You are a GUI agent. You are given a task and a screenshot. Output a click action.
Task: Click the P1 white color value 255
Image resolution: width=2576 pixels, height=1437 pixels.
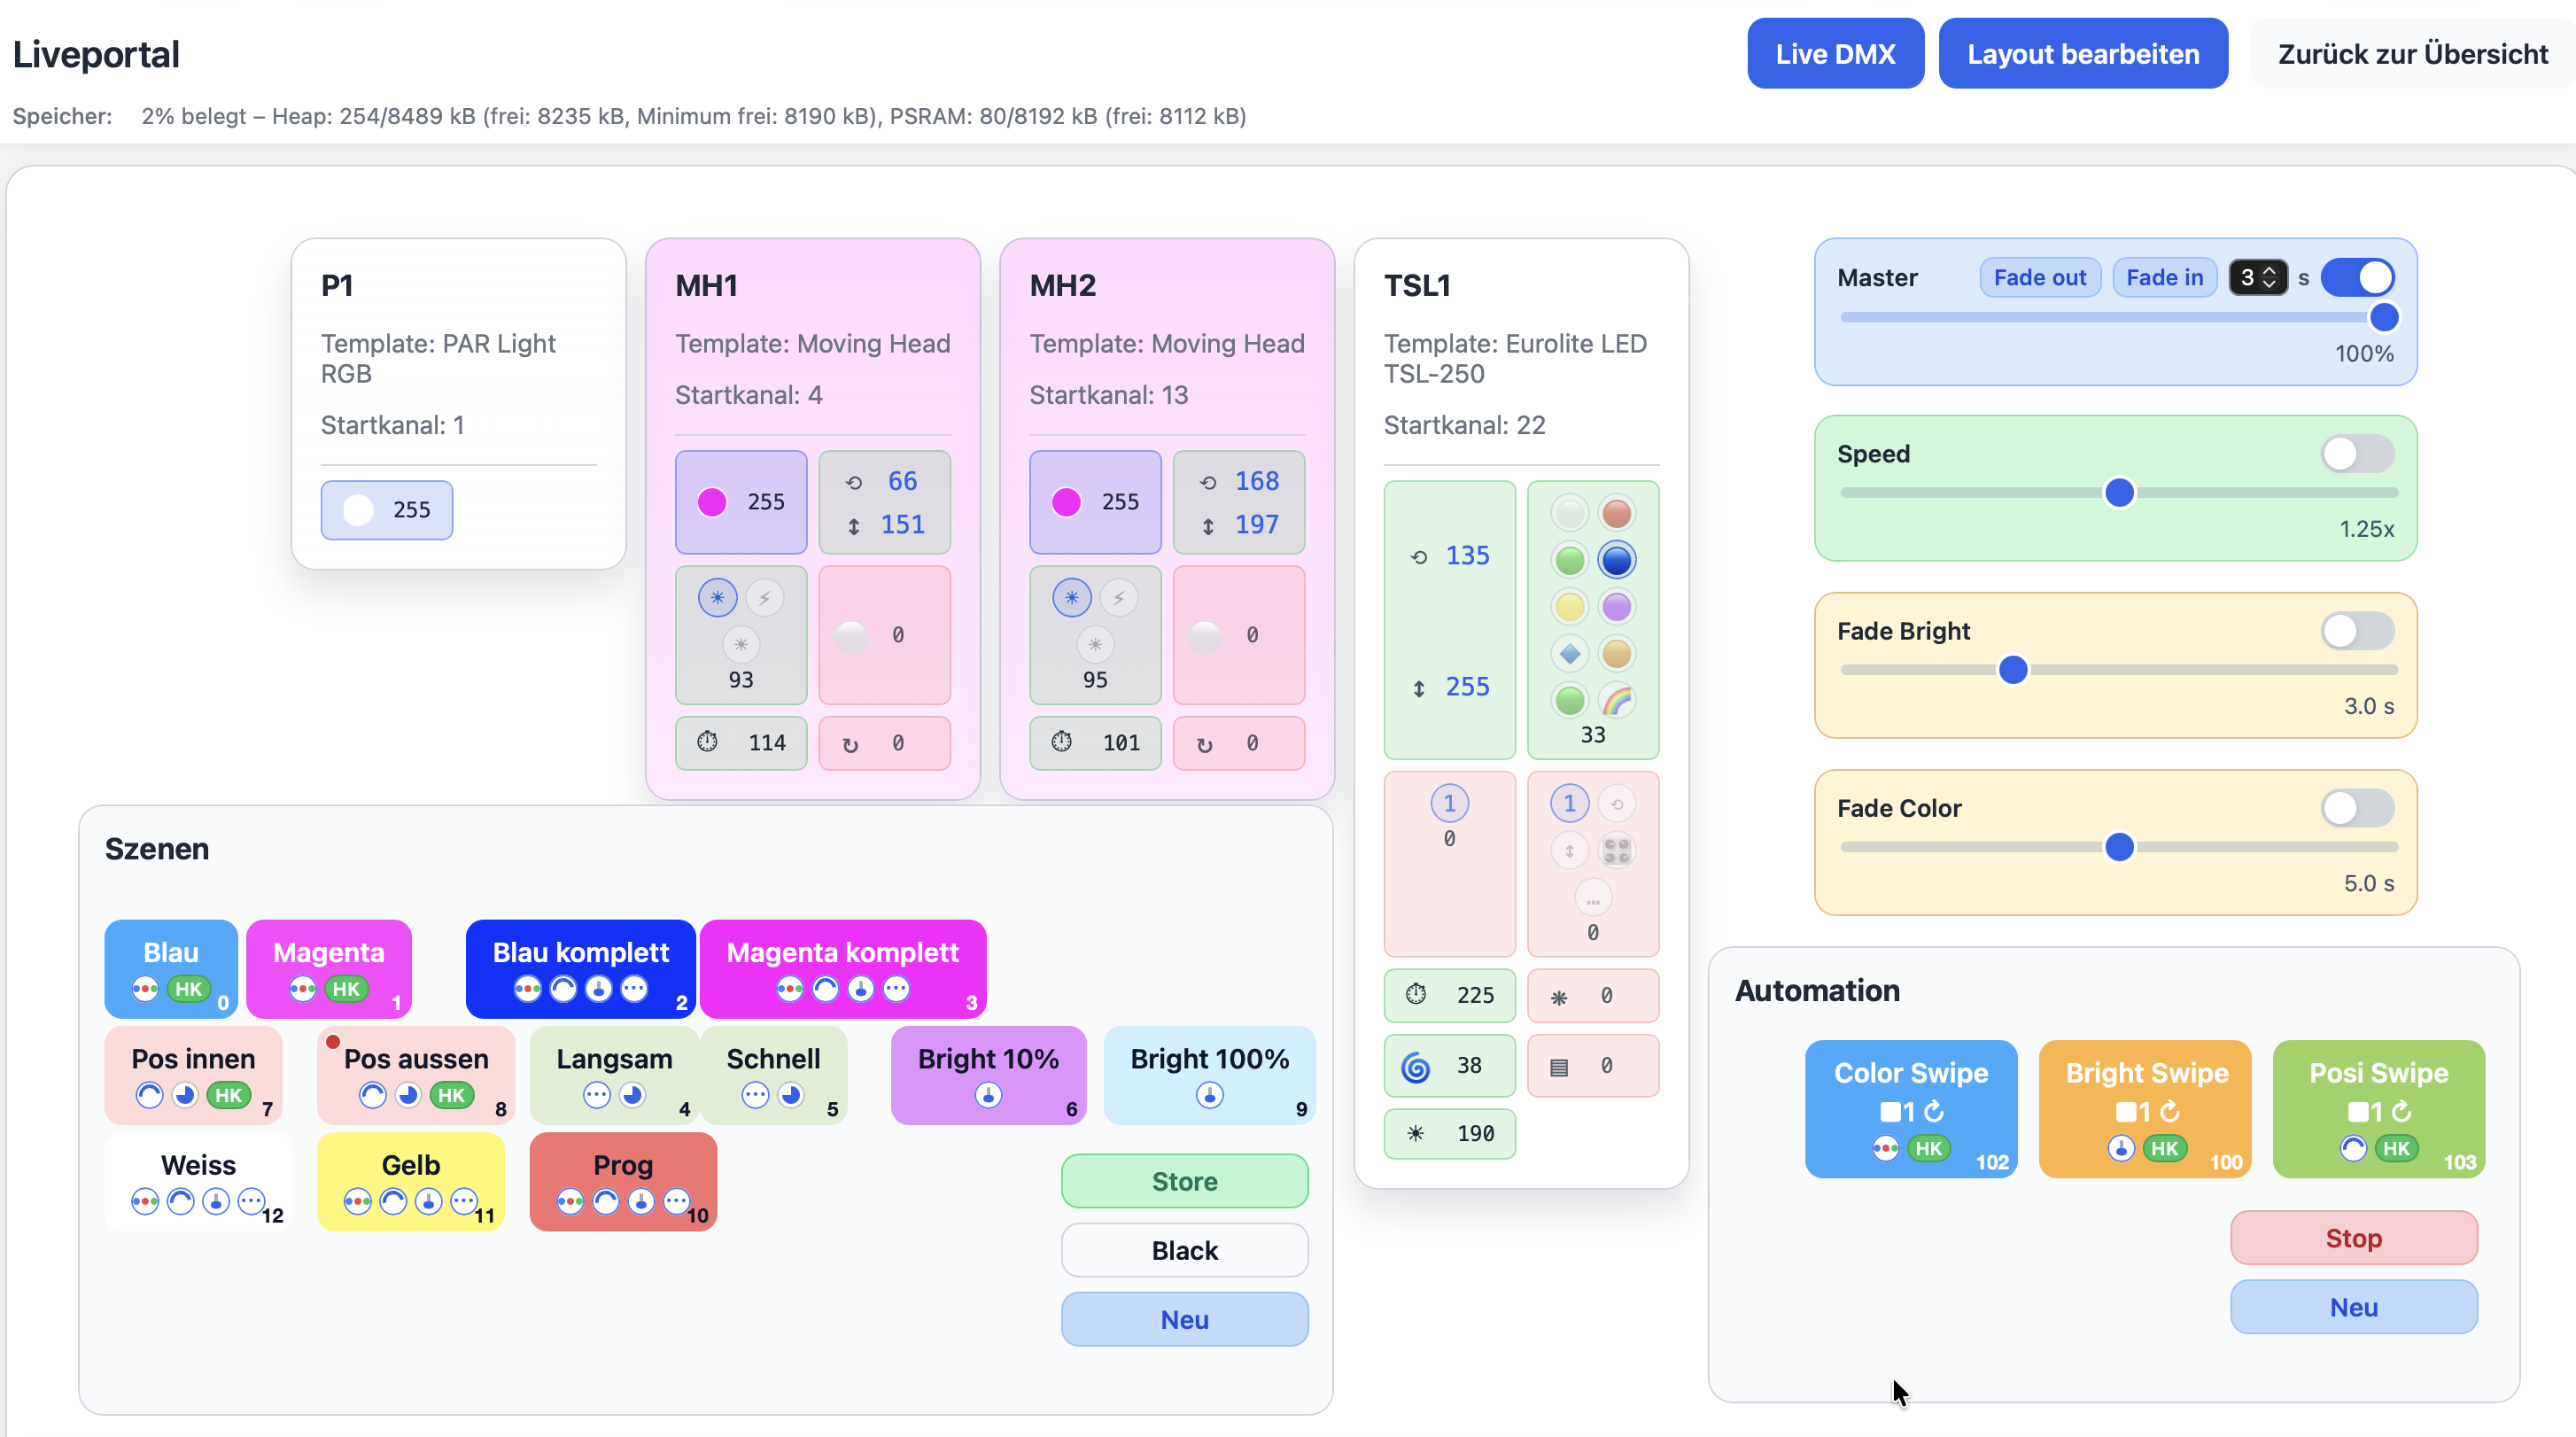click(x=387, y=510)
